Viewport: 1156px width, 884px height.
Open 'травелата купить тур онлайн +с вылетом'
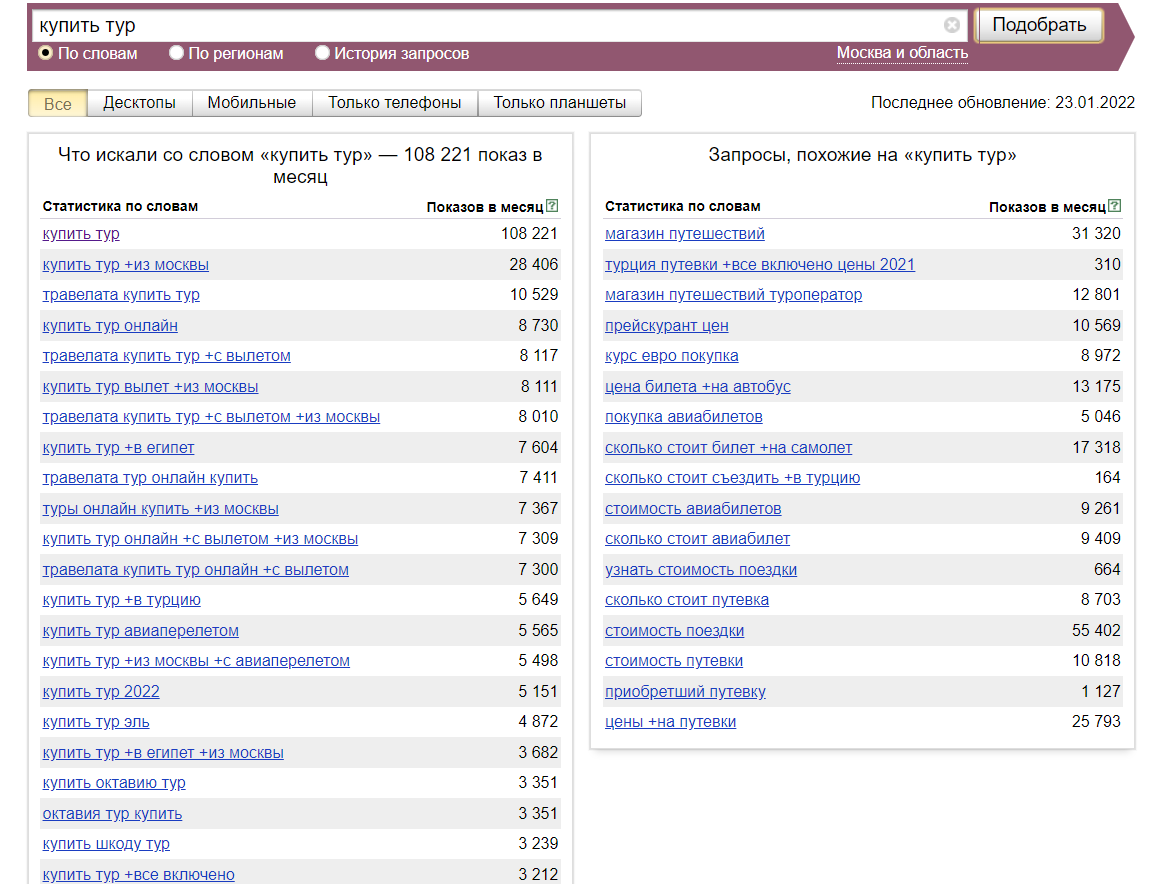point(195,571)
